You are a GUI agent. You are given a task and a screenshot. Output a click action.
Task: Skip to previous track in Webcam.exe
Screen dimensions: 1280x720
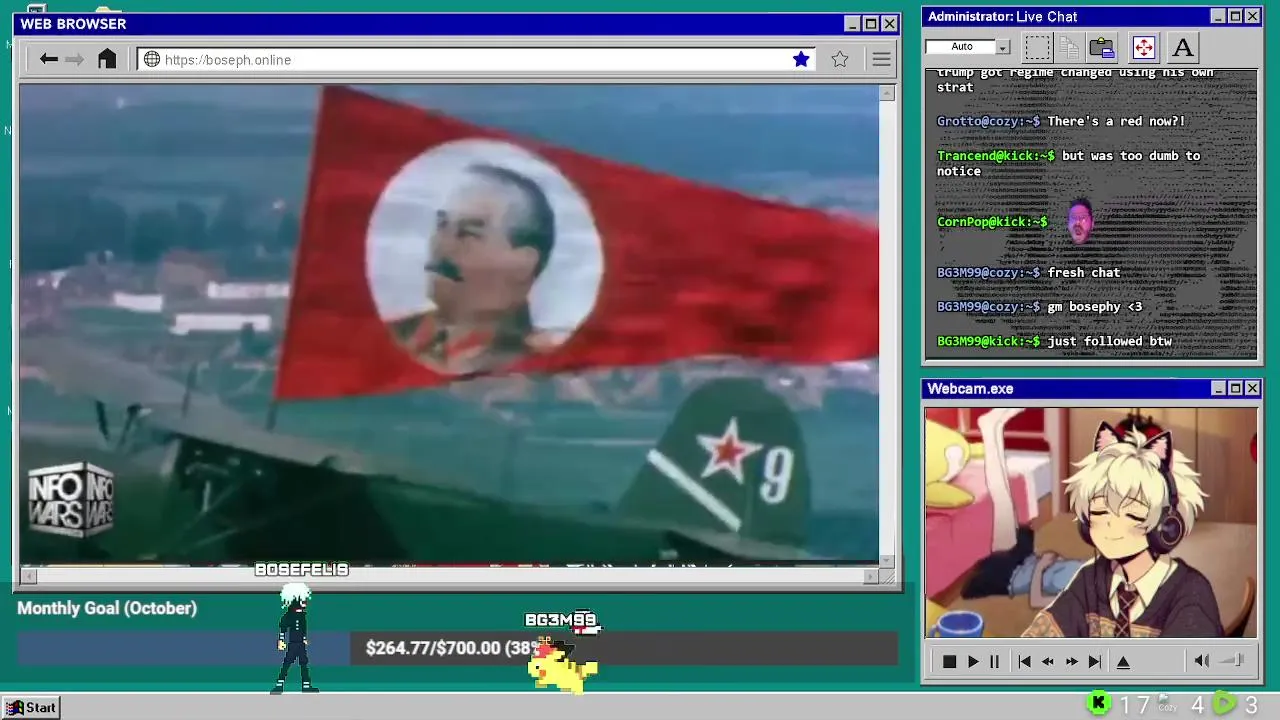pos(1024,661)
